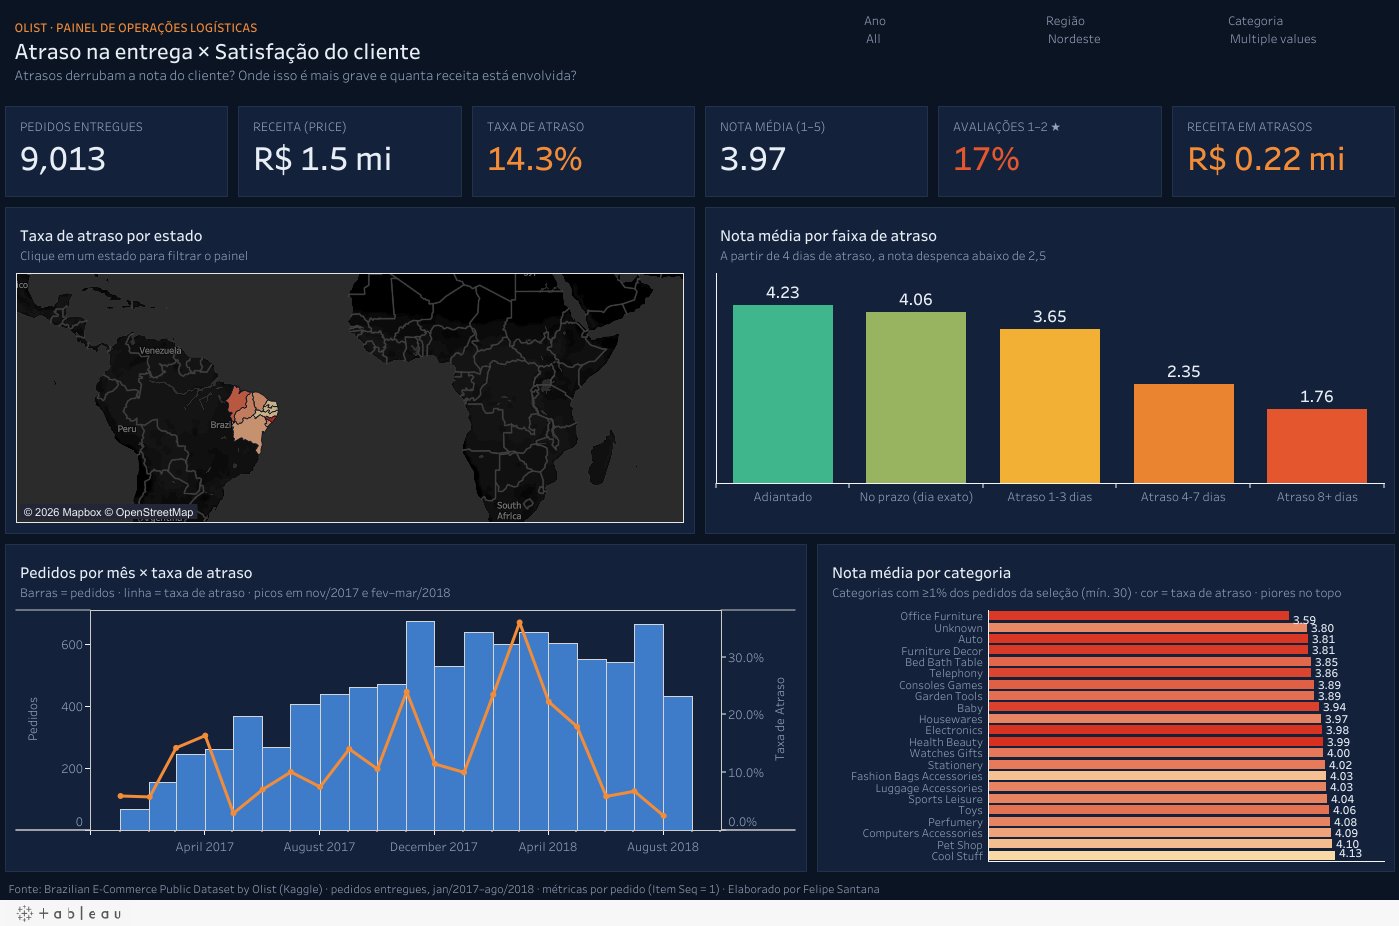Click the Tableau logo in the footer
Screen dimensions: 1399x926
tap(70, 913)
